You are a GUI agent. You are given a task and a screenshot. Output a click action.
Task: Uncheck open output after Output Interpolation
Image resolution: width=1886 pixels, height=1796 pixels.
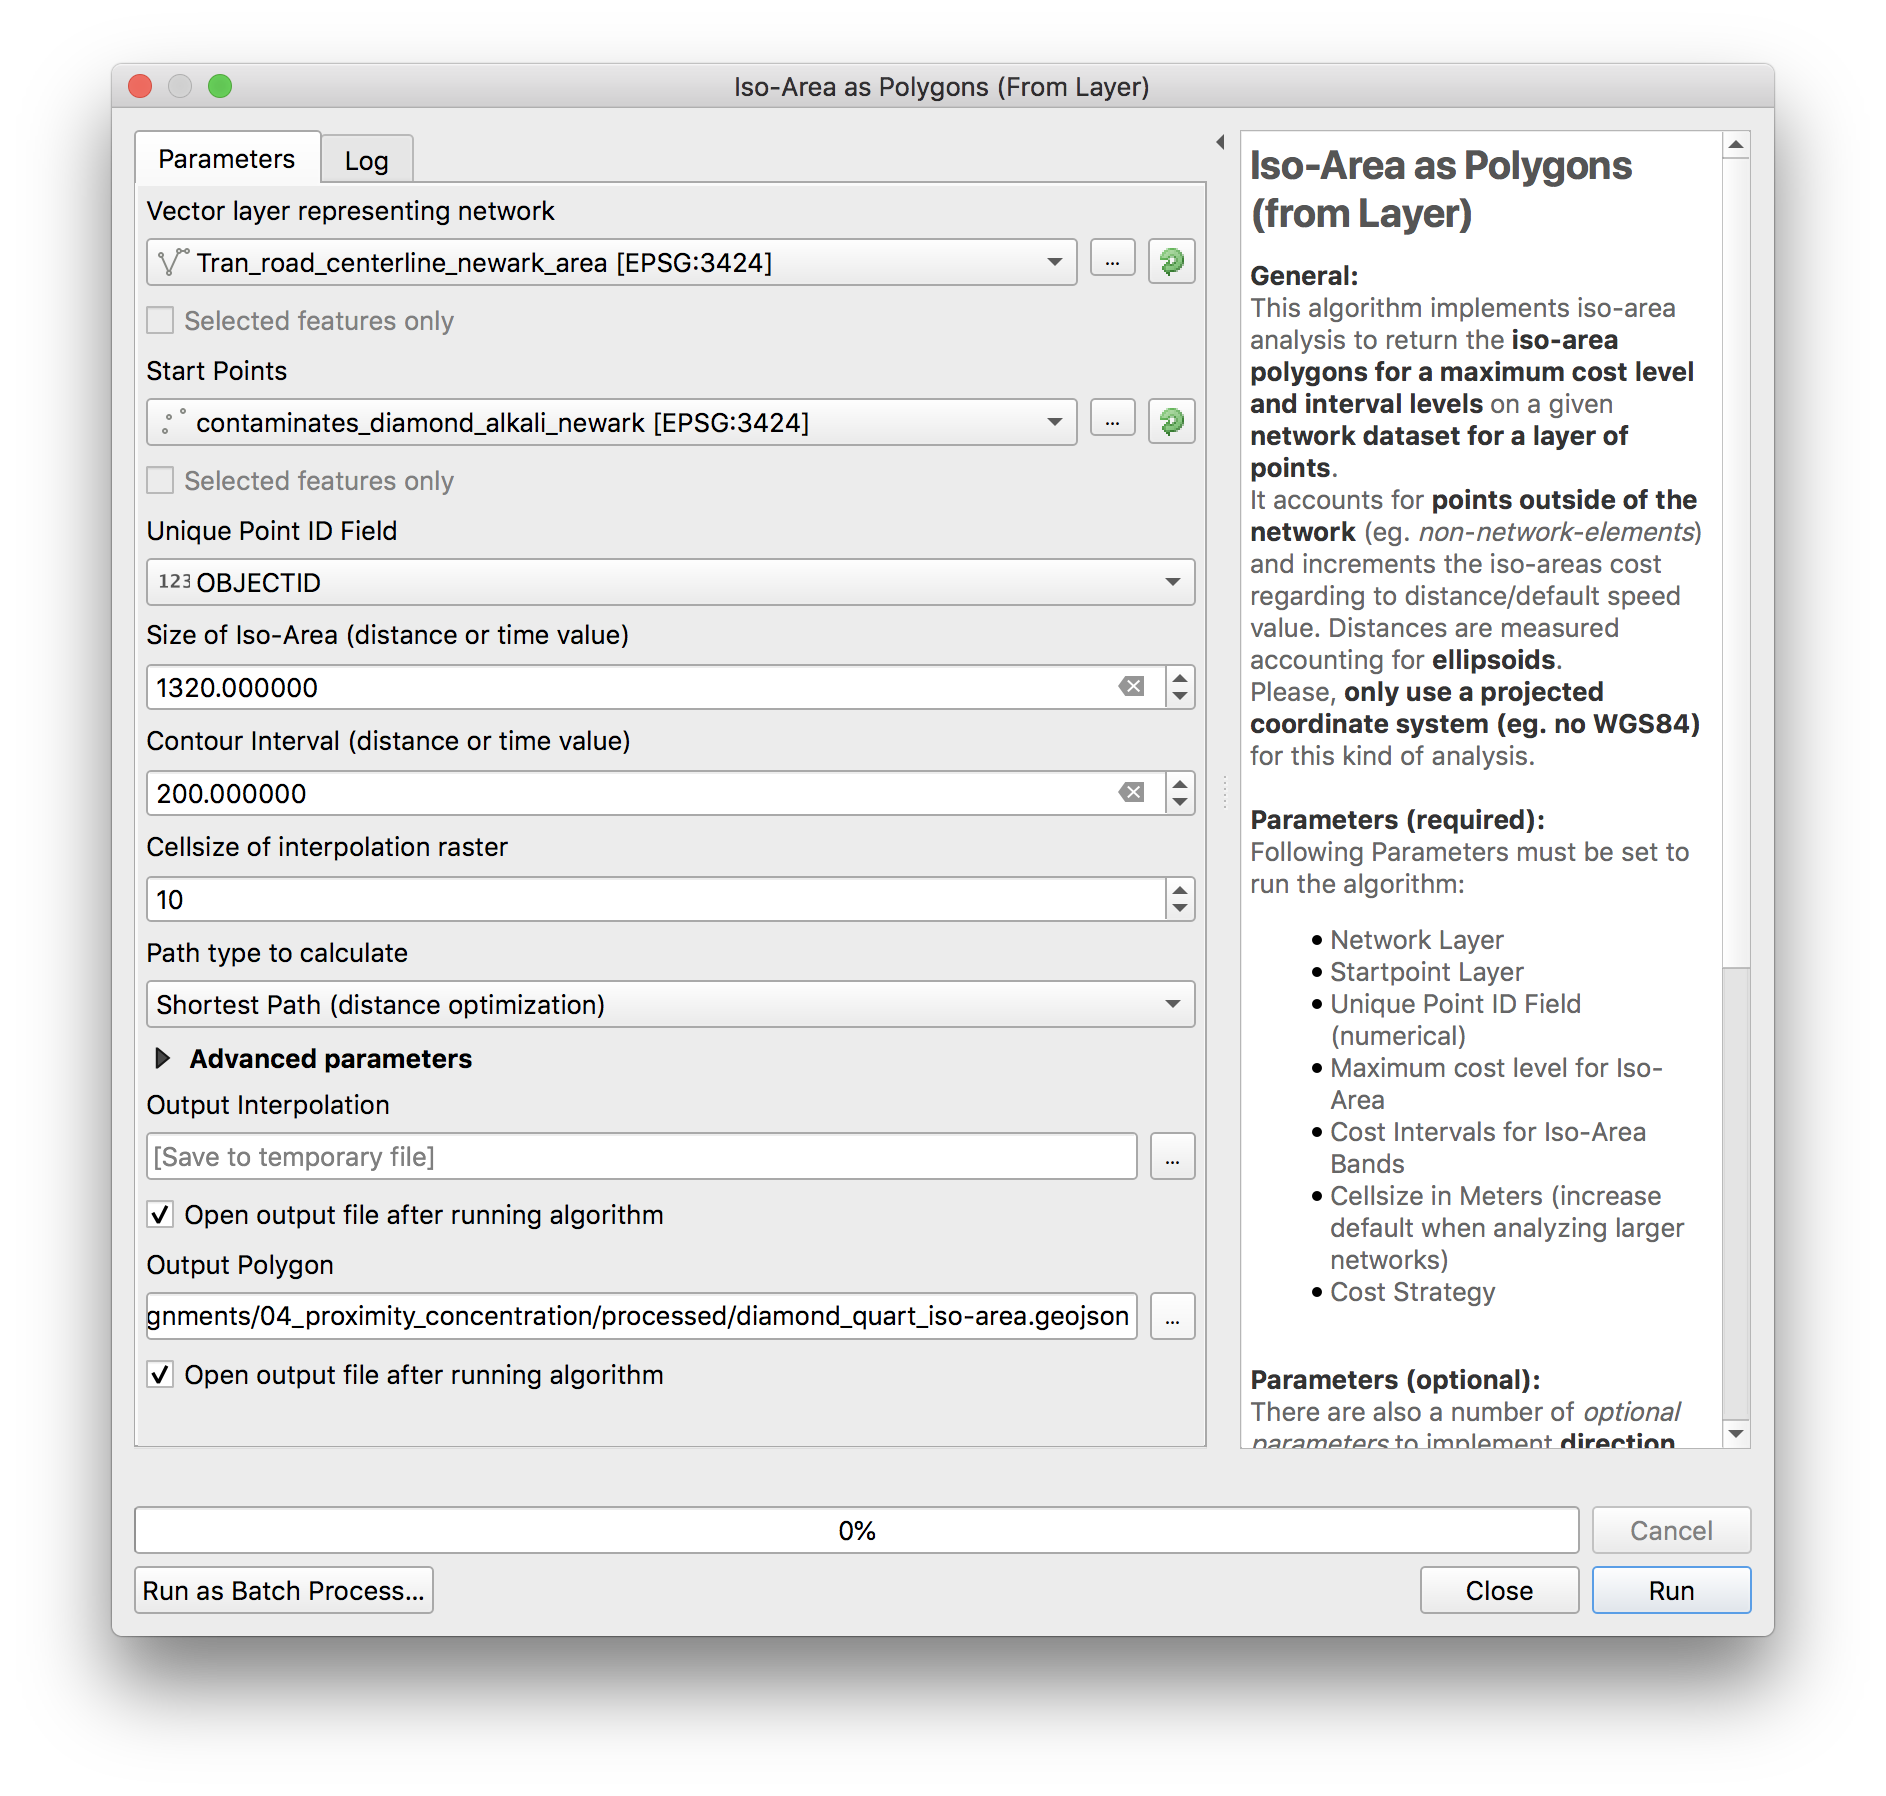tap(160, 1215)
